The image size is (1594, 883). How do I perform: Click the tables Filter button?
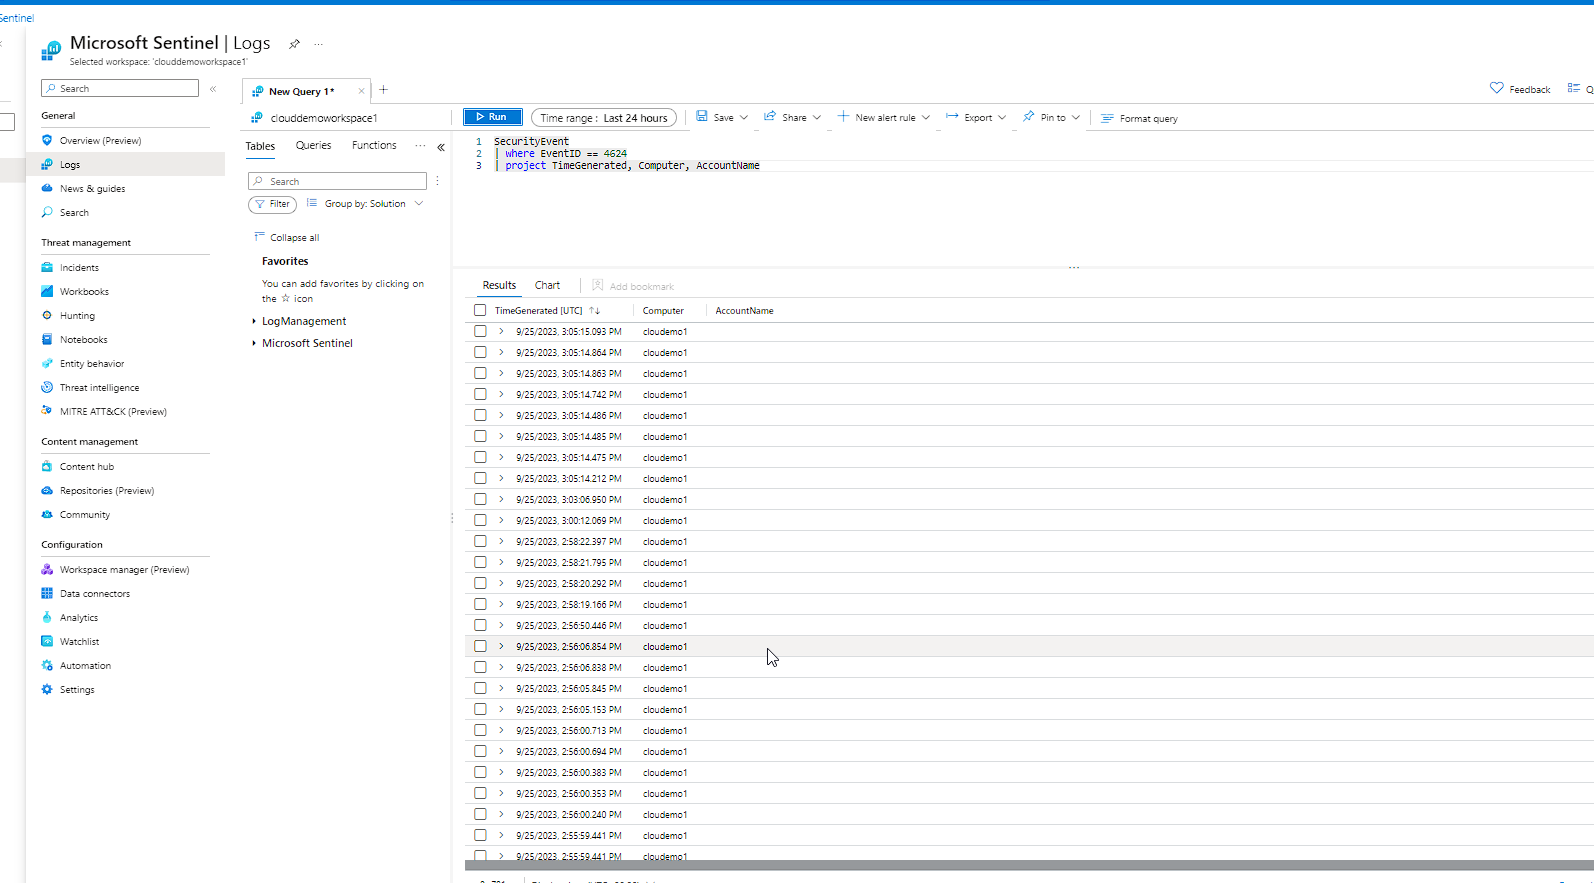pyautogui.click(x=272, y=204)
